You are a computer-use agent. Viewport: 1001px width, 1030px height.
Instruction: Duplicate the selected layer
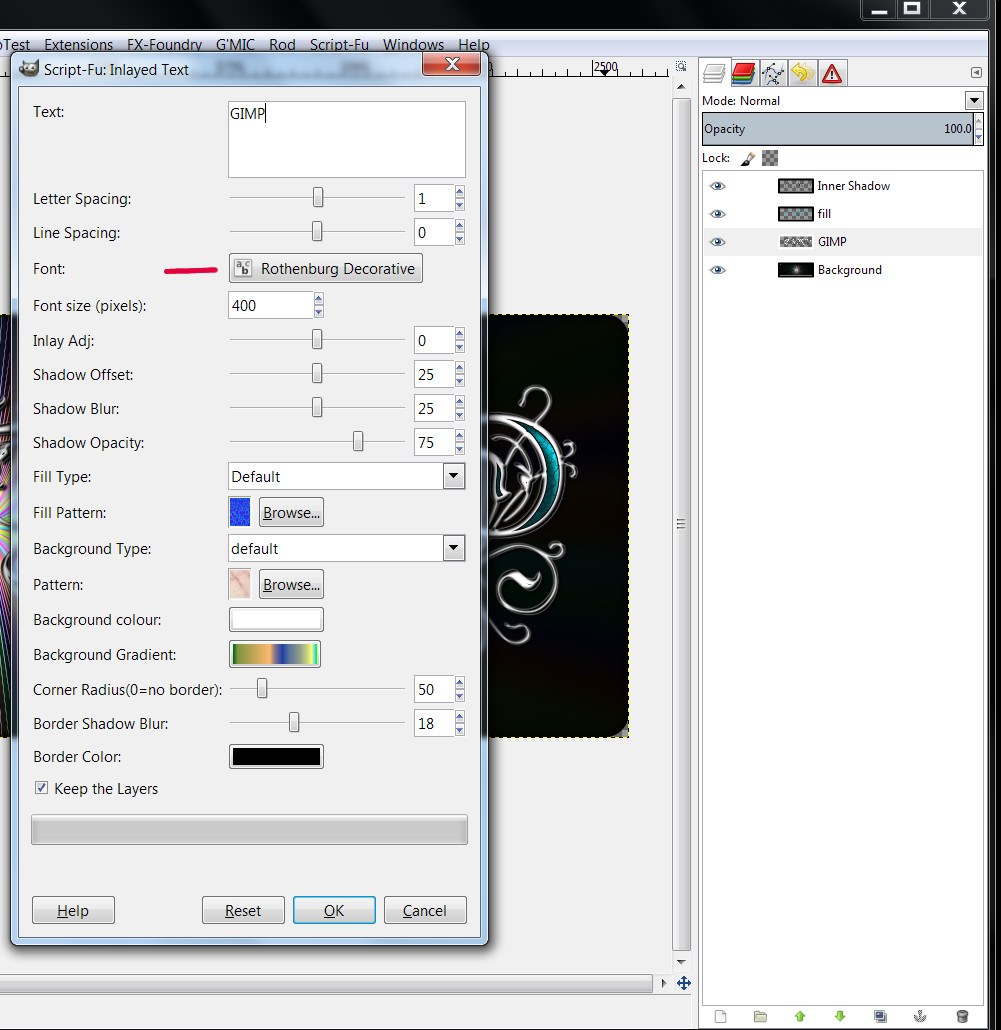[x=880, y=1016]
